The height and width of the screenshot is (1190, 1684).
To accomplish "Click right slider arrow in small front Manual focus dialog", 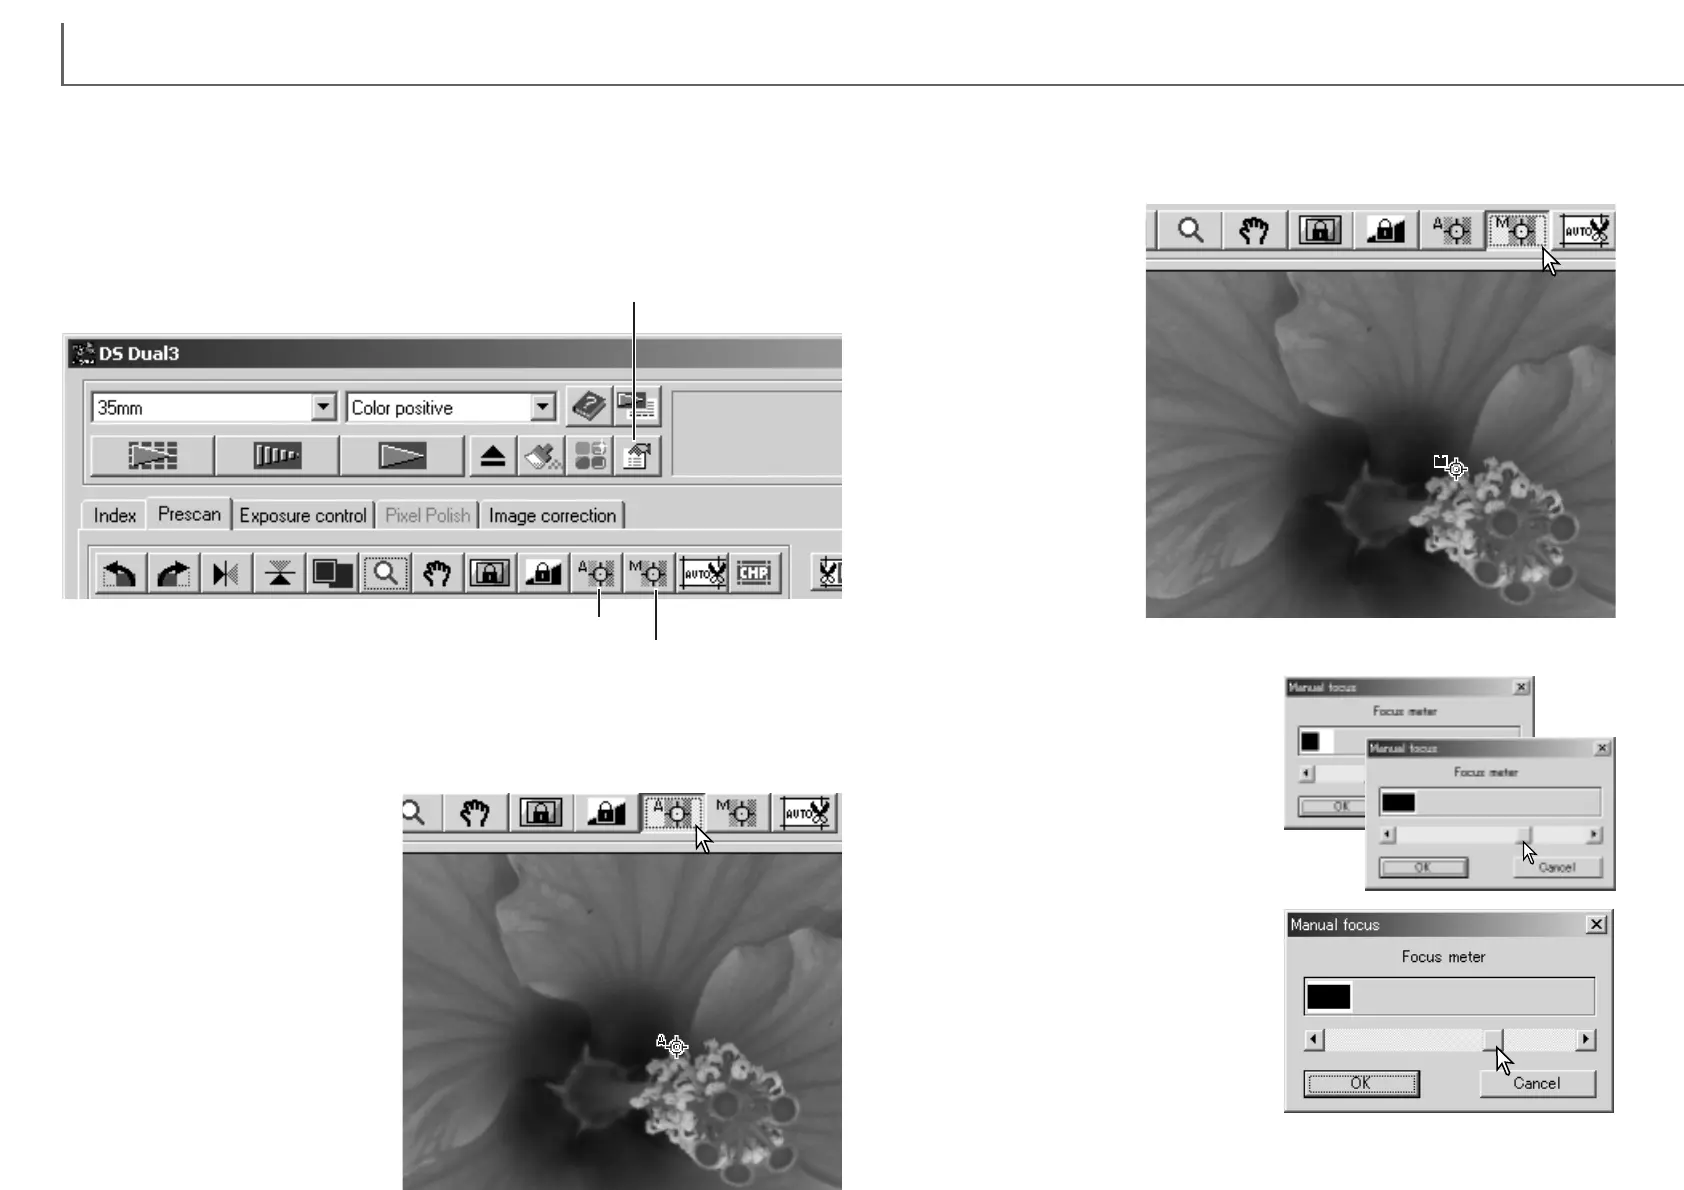I will pyautogui.click(x=1594, y=835).
